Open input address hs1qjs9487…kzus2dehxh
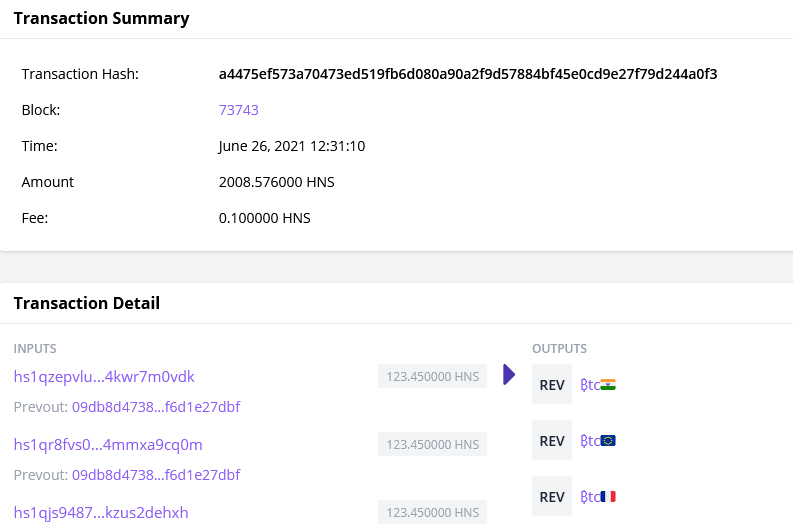The image size is (793, 529). click(101, 513)
